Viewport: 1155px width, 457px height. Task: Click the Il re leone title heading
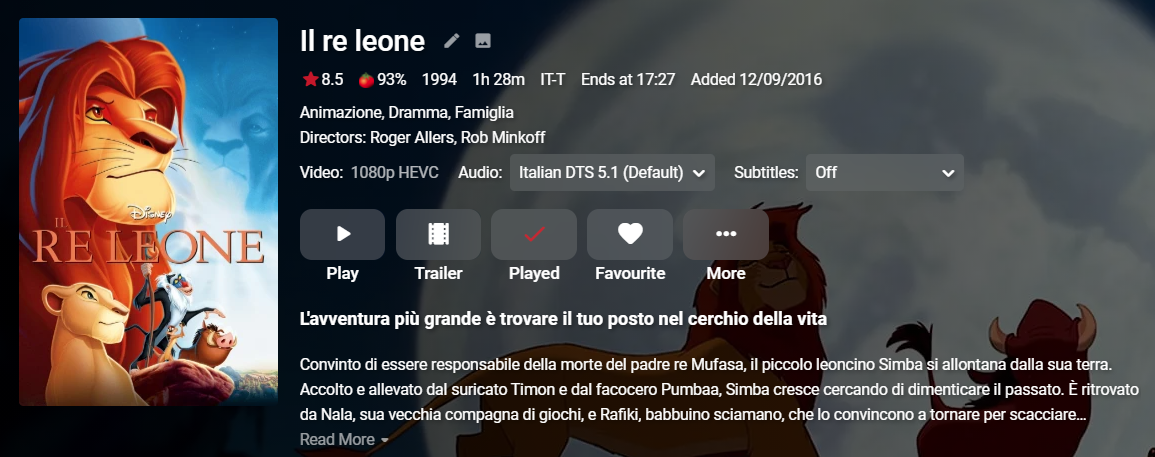coord(362,41)
